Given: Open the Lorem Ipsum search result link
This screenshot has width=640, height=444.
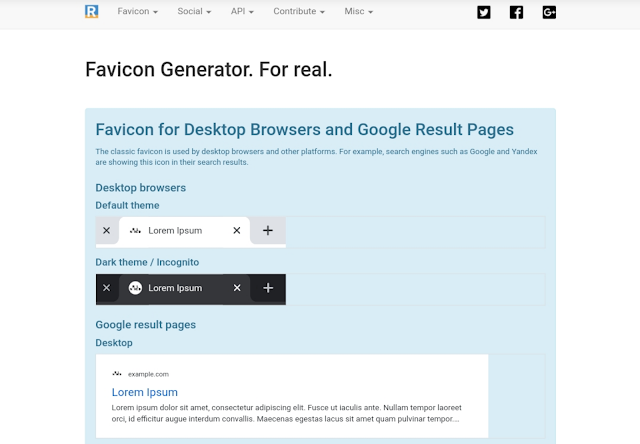Looking at the screenshot, I should [144, 392].
